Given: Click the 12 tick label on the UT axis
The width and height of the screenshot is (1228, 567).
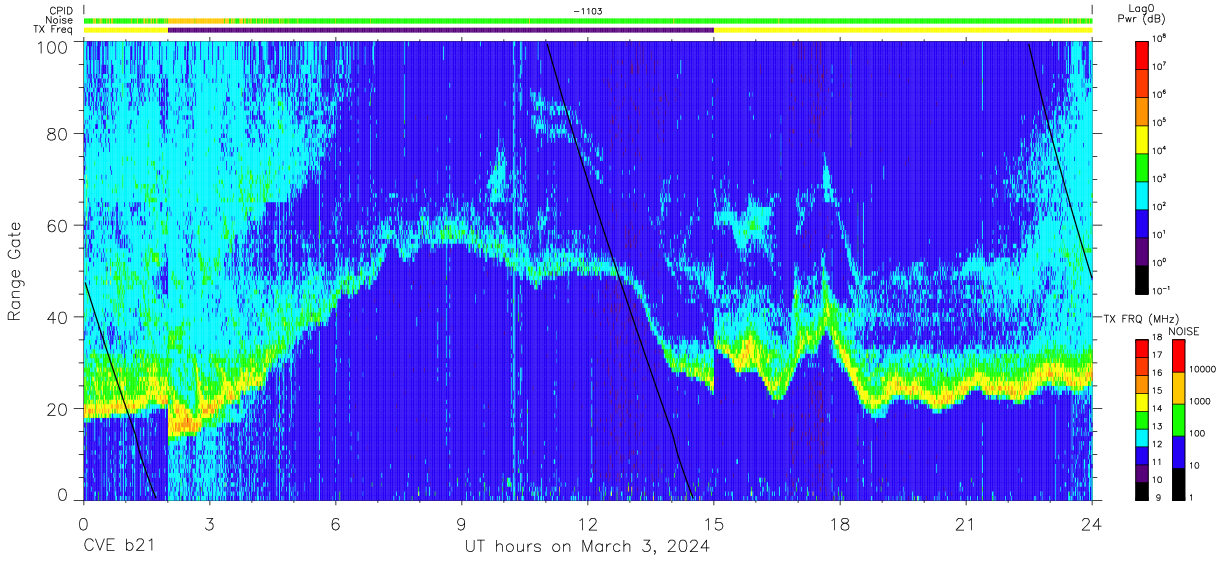Looking at the screenshot, I should pyautogui.click(x=588, y=524).
